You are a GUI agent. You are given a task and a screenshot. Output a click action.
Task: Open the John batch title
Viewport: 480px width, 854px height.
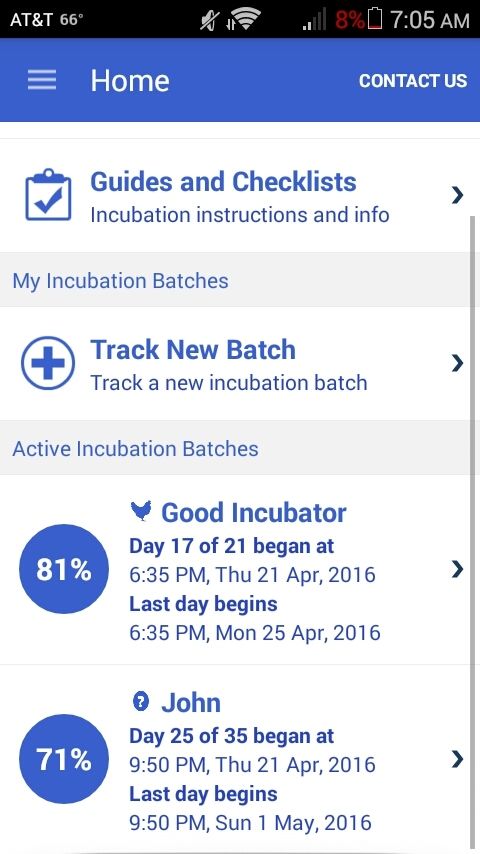tap(191, 702)
